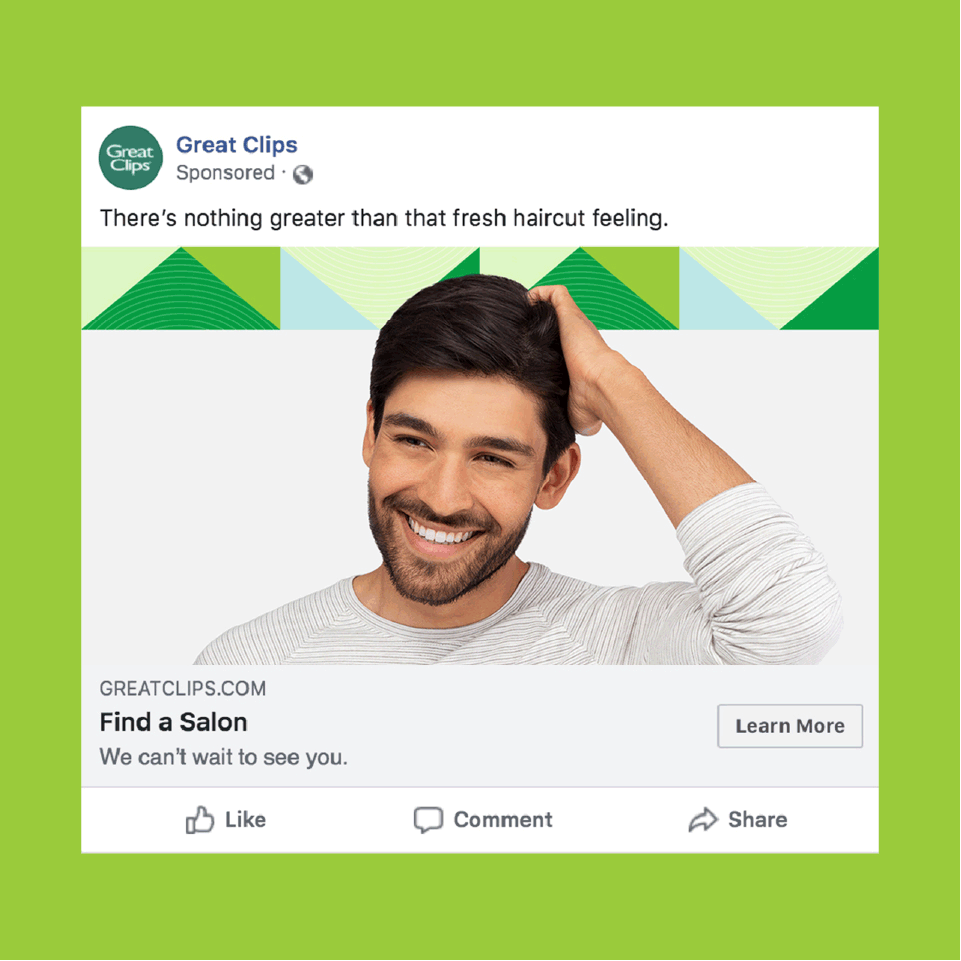
Task: Click the Share text label
Action: click(x=758, y=819)
